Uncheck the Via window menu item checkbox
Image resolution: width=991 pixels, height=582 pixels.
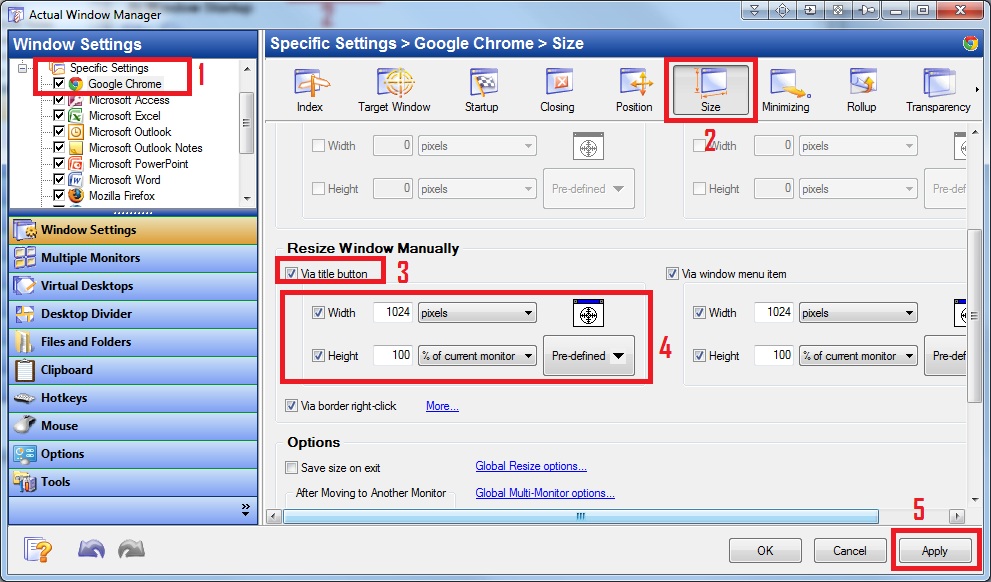click(x=672, y=274)
